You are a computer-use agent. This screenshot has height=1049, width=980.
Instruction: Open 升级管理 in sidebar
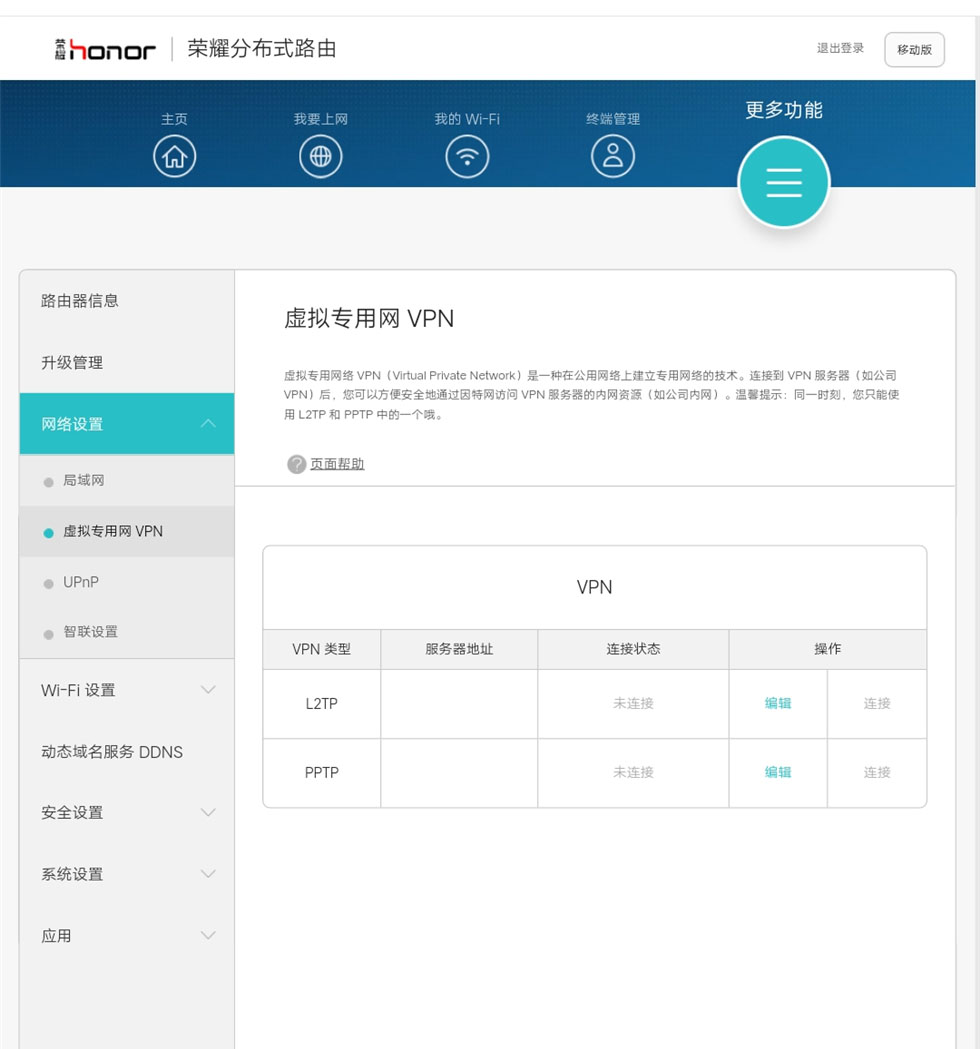coord(72,363)
